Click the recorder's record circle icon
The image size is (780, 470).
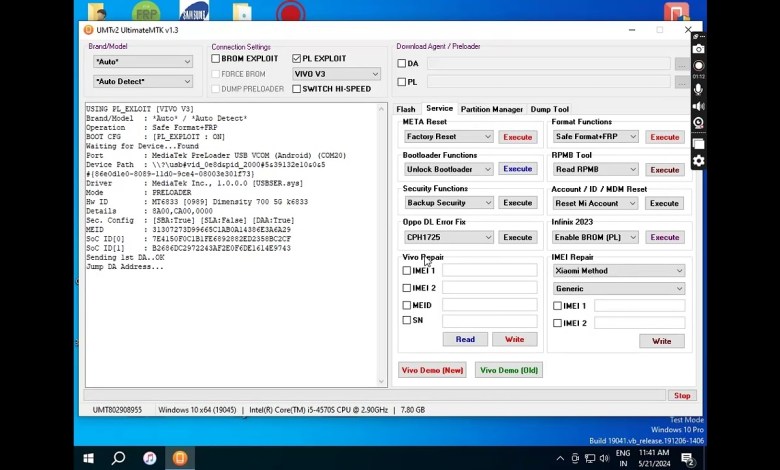(x=698, y=66)
